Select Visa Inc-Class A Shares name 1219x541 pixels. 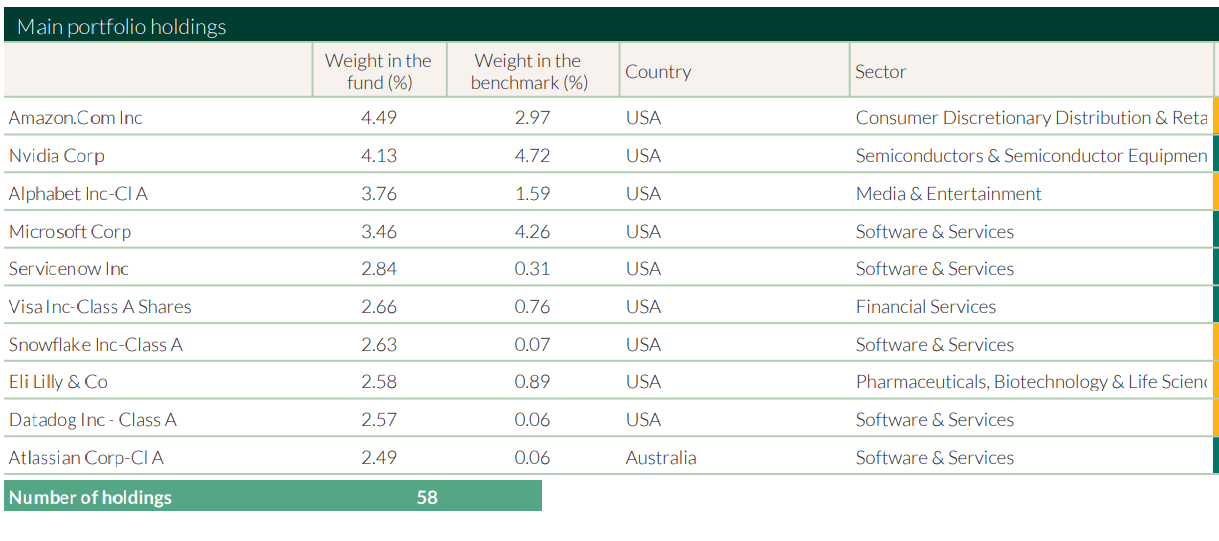click(100, 307)
